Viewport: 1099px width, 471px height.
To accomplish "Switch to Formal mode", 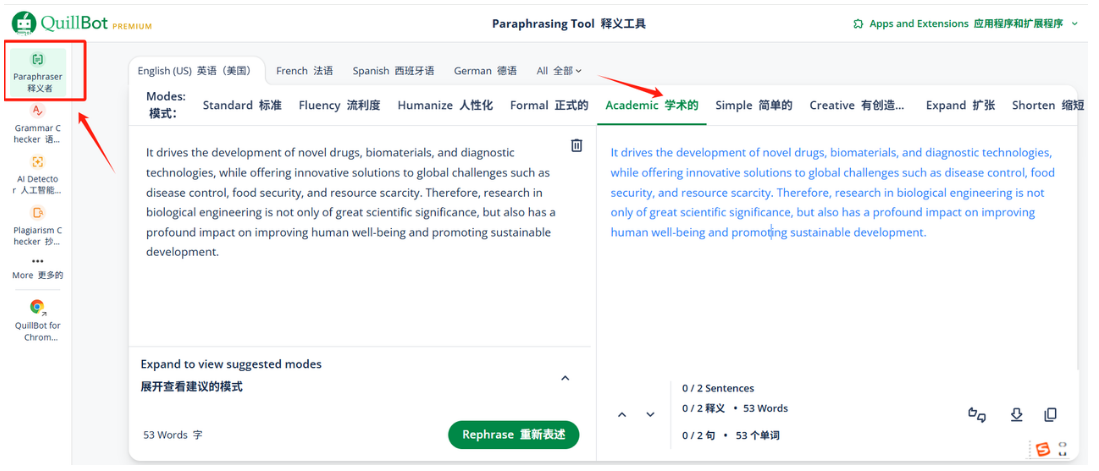I will pyautogui.click(x=549, y=105).
